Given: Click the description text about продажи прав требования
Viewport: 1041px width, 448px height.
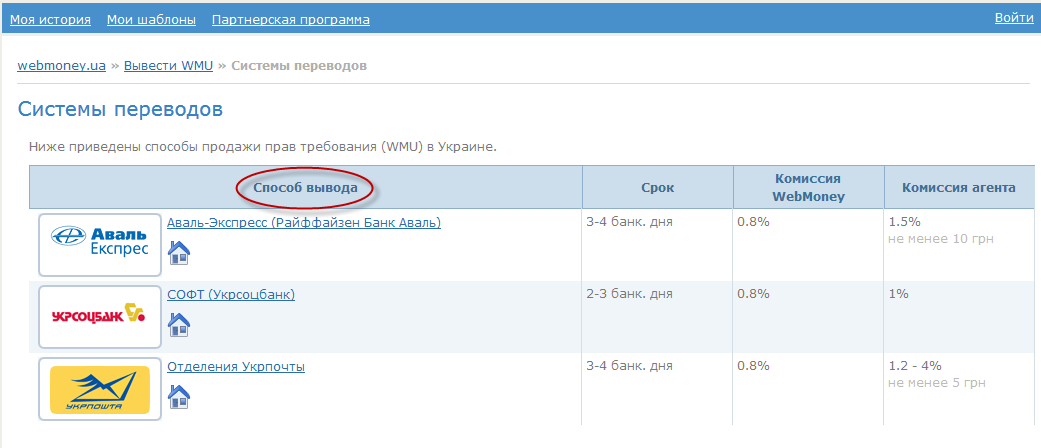Looking at the screenshot, I should pyautogui.click(x=263, y=147).
